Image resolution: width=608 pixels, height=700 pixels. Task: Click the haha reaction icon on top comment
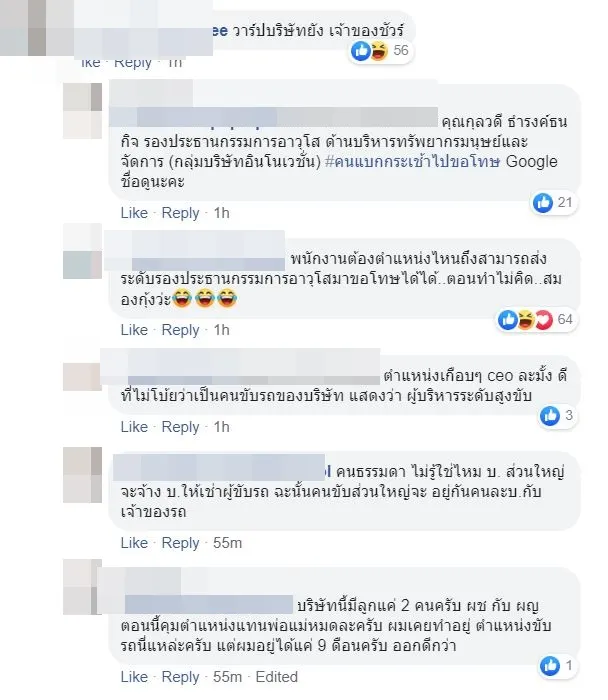379,51
